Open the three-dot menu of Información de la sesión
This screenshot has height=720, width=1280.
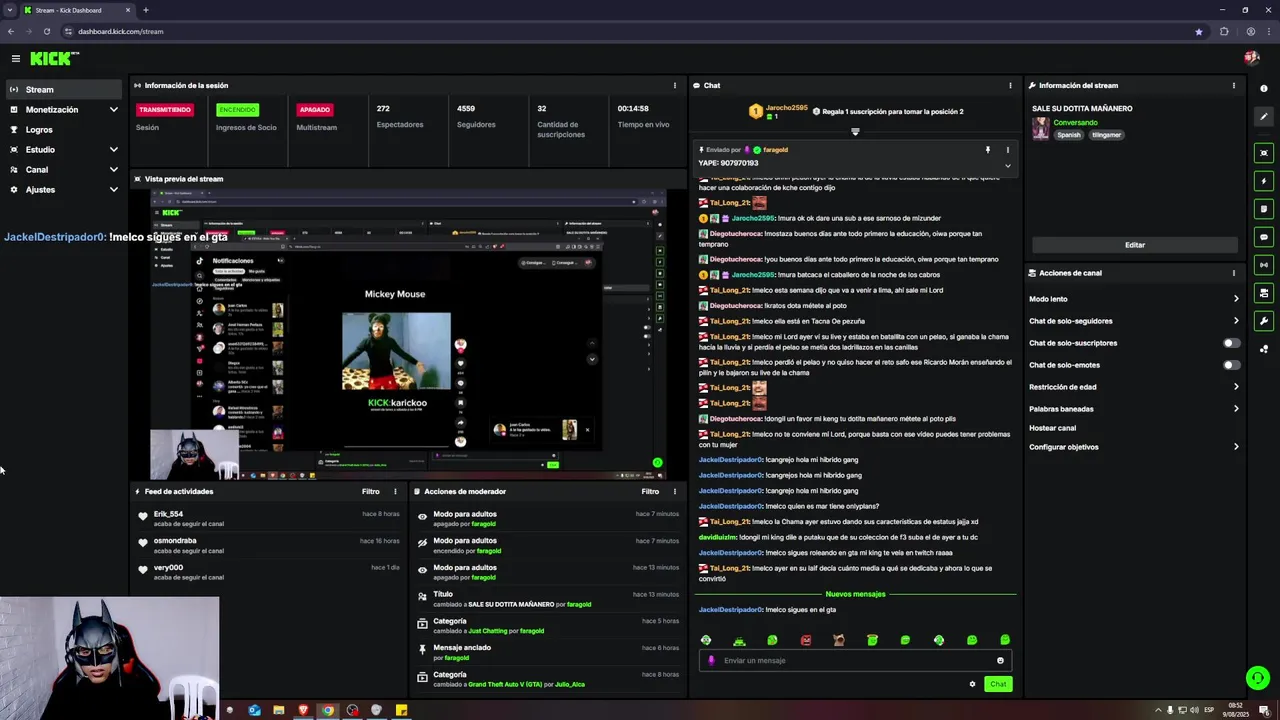coord(674,86)
